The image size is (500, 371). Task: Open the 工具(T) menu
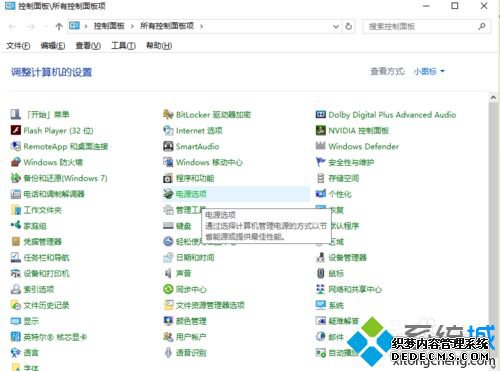[123, 46]
